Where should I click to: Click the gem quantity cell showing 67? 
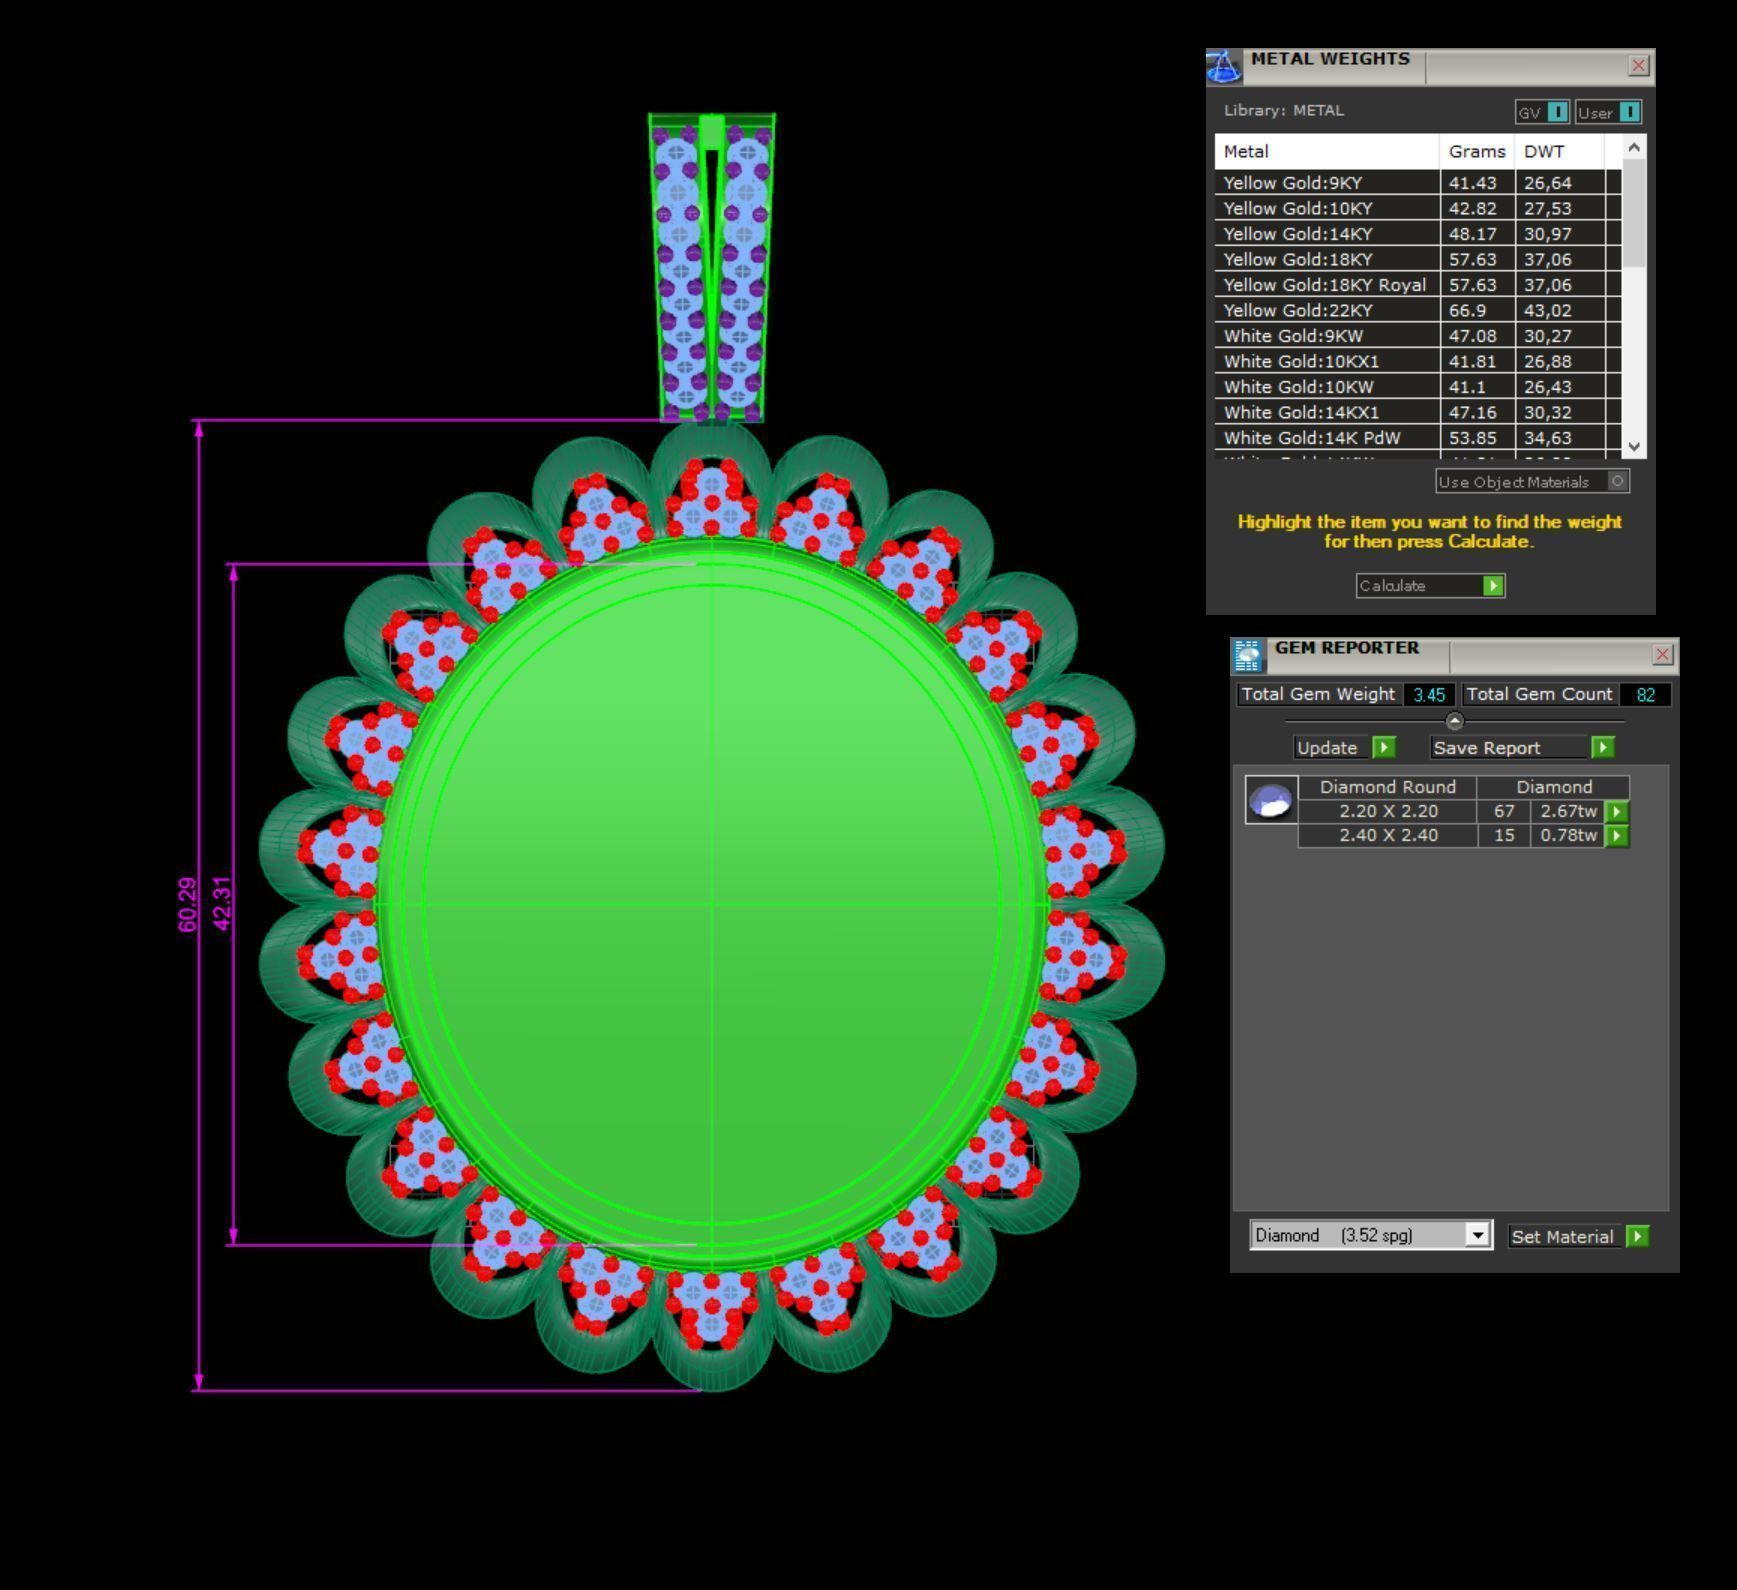[1504, 812]
